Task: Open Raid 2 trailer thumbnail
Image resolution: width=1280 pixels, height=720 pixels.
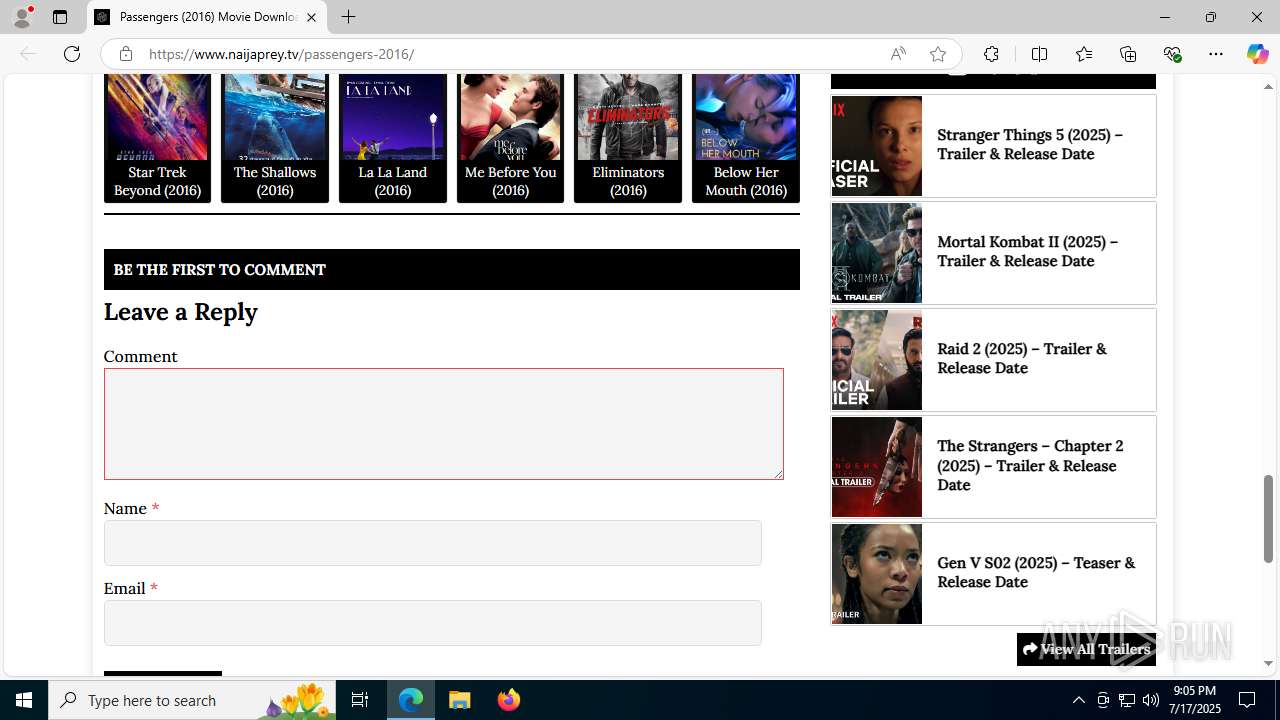Action: tap(877, 360)
